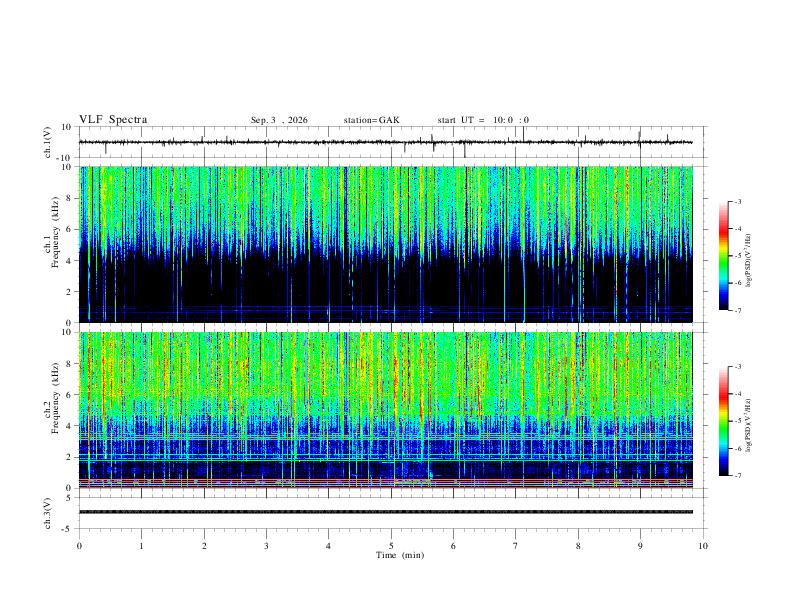Click the ch.1 spectrogram color bar

point(723,256)
